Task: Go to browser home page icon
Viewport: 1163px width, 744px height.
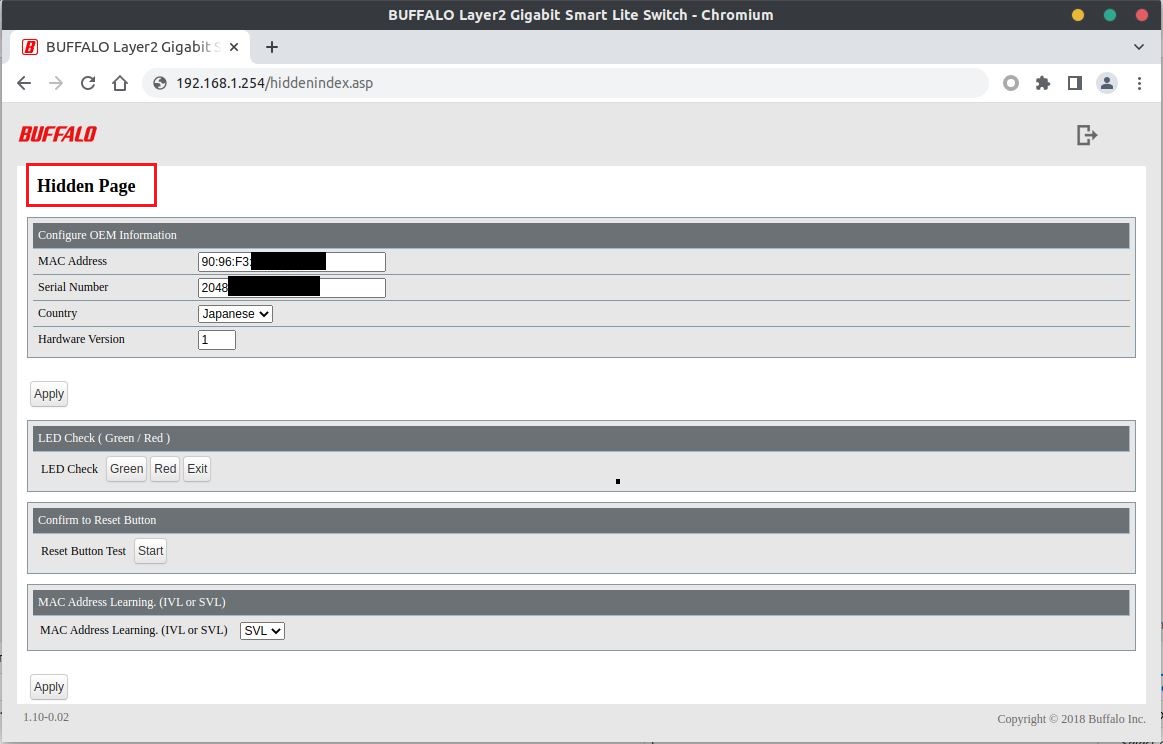Action: pyautogui.click(x=120, y=83)
